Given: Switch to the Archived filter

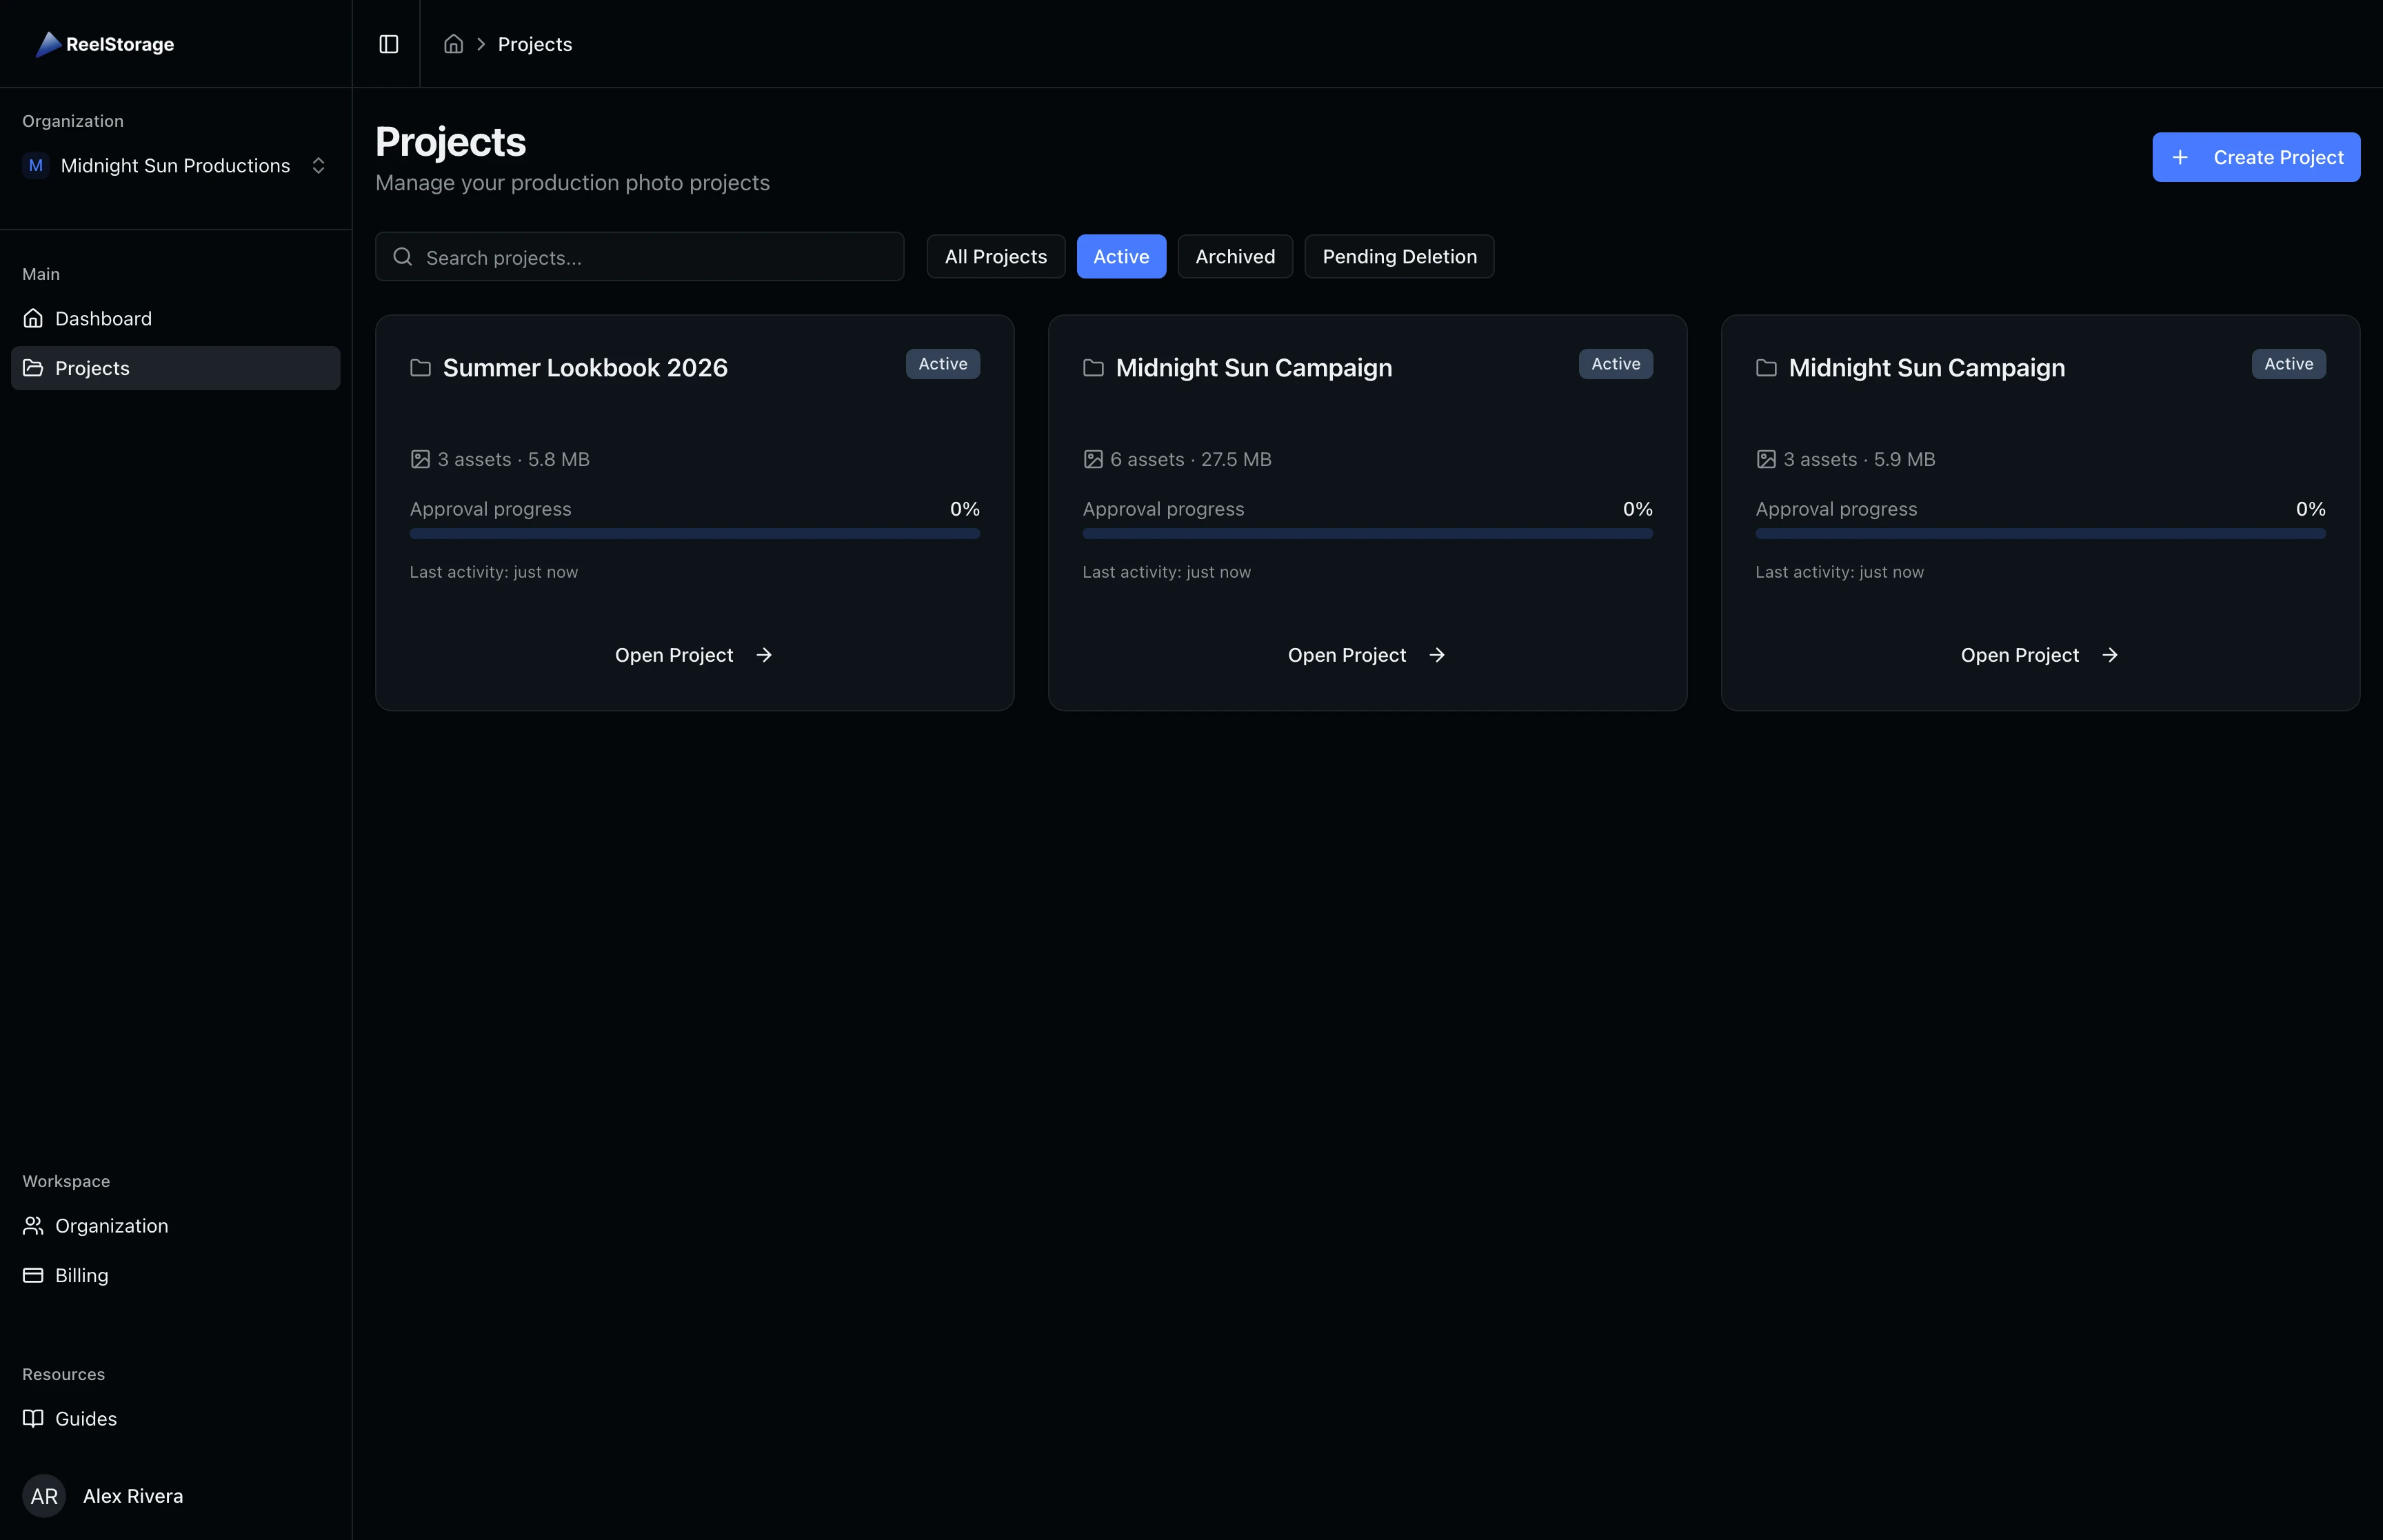Looking at the screenshot, I should [1234, 256].
